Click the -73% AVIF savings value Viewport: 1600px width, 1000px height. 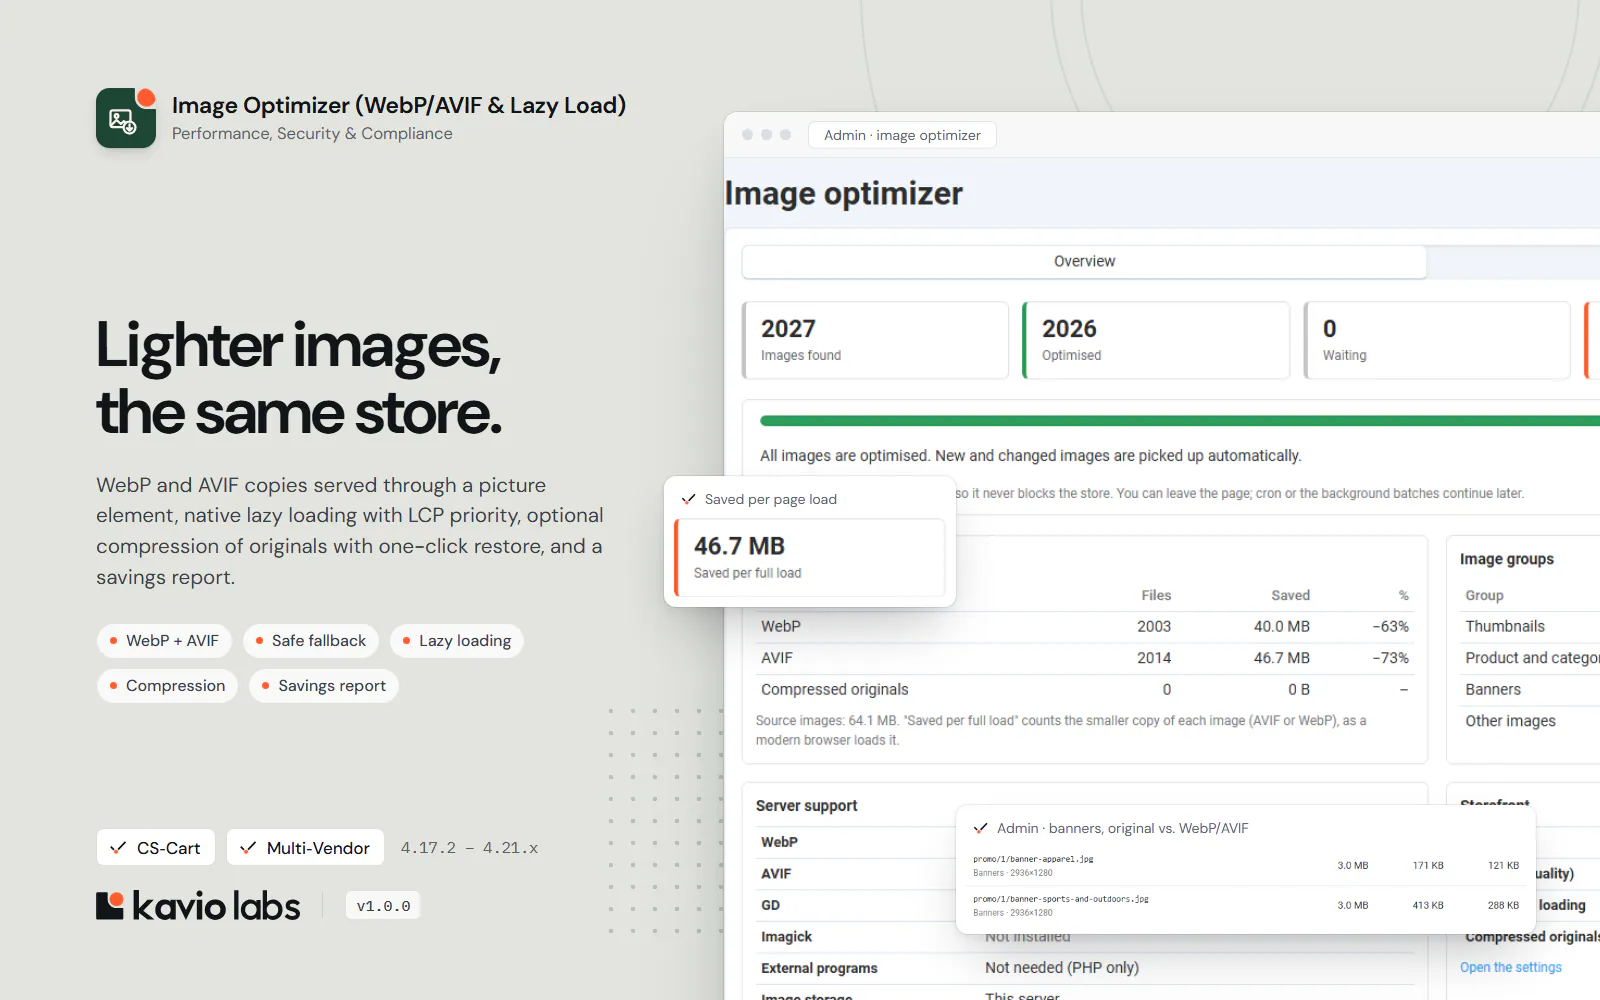coord(1390,657)
